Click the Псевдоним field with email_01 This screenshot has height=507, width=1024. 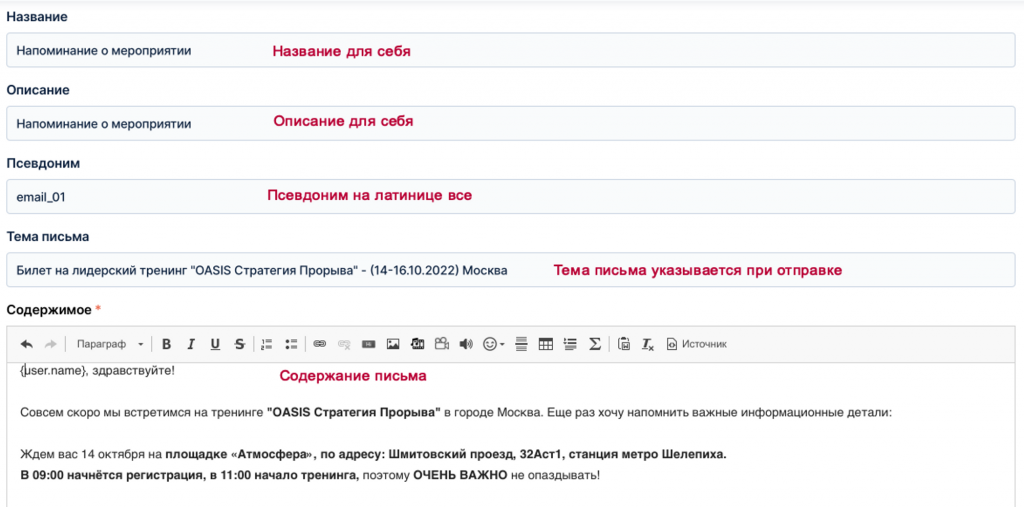[511, 197]
